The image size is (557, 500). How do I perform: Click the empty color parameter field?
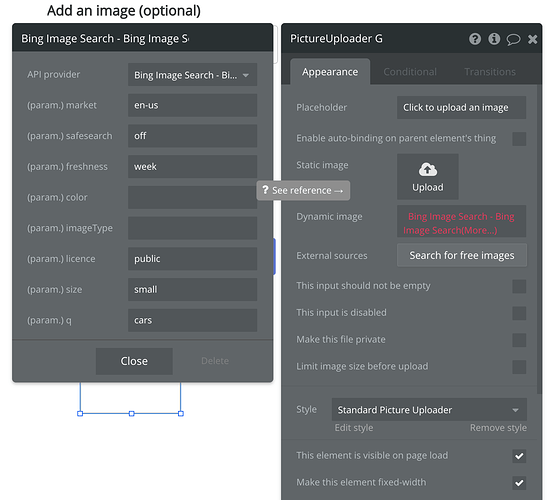click(x=193, y=197)
